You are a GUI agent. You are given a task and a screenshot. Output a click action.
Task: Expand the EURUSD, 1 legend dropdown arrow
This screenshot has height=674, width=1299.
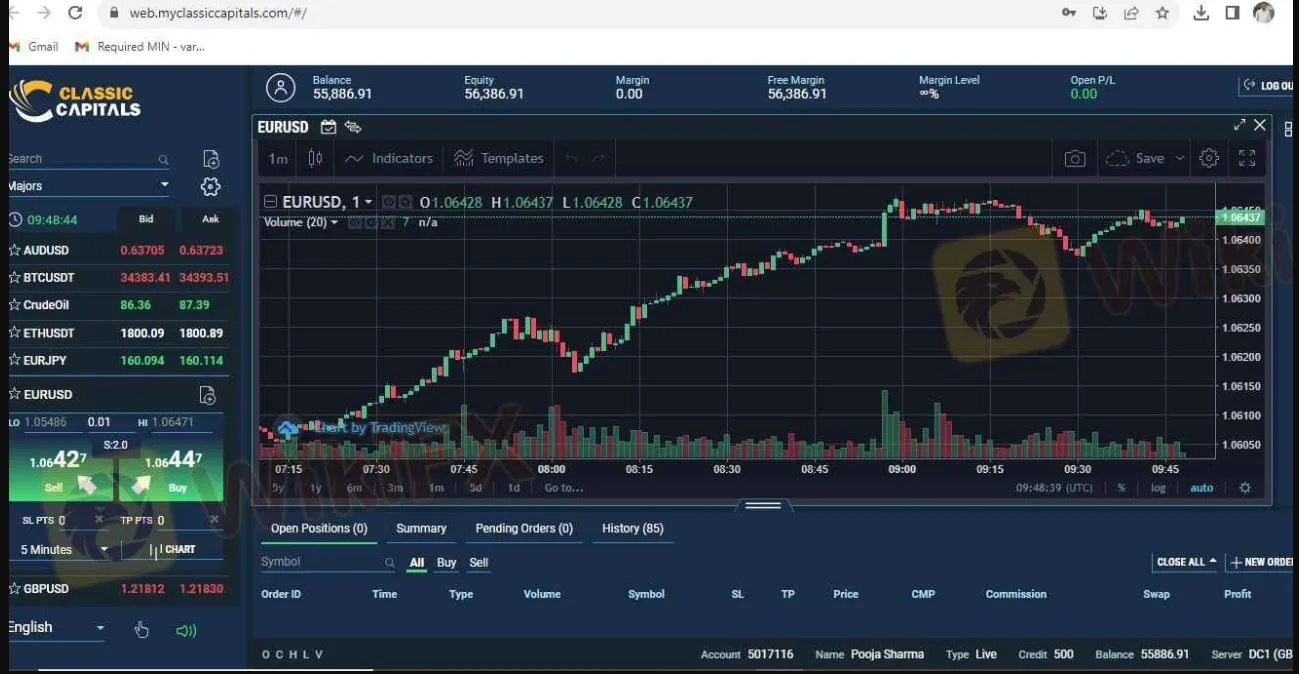[x=368, y=202]
